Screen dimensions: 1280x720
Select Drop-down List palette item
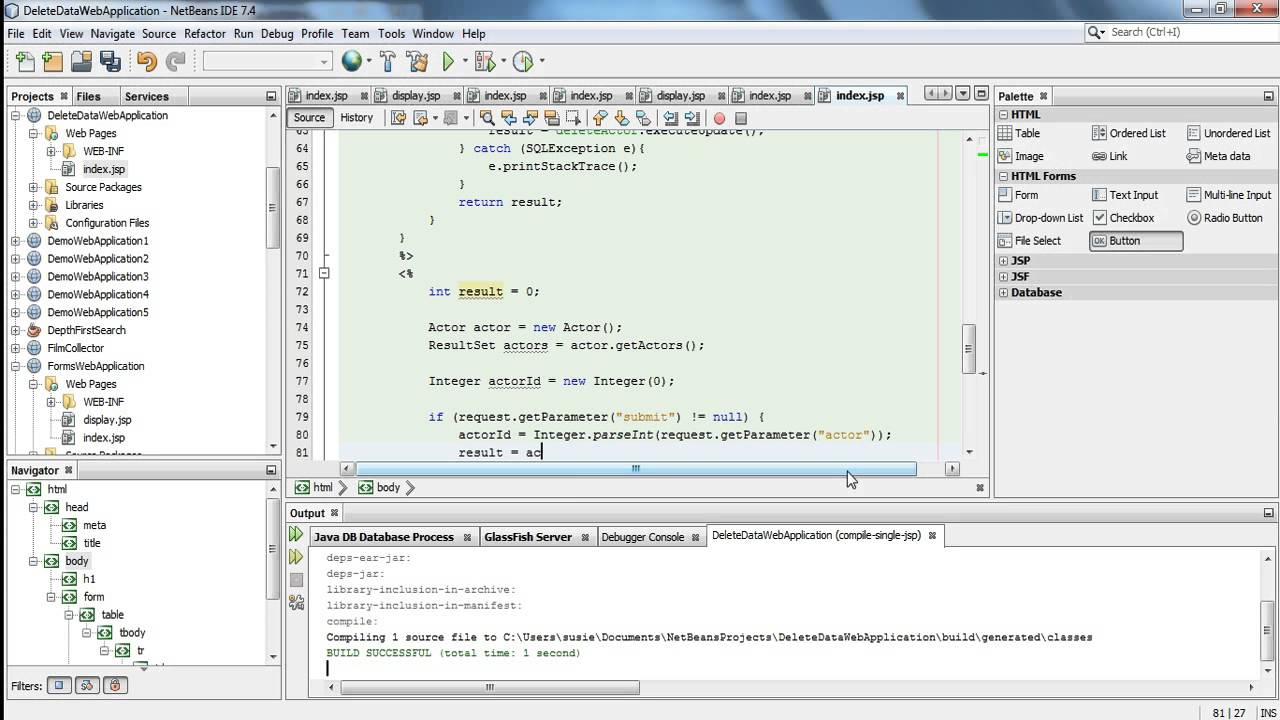pos(1041,218)
